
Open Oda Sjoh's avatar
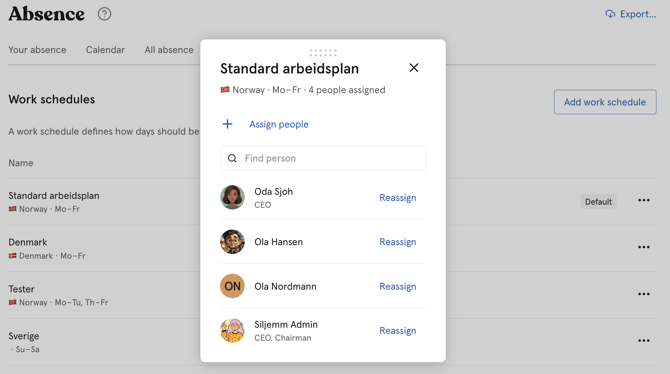coord(232,197)
